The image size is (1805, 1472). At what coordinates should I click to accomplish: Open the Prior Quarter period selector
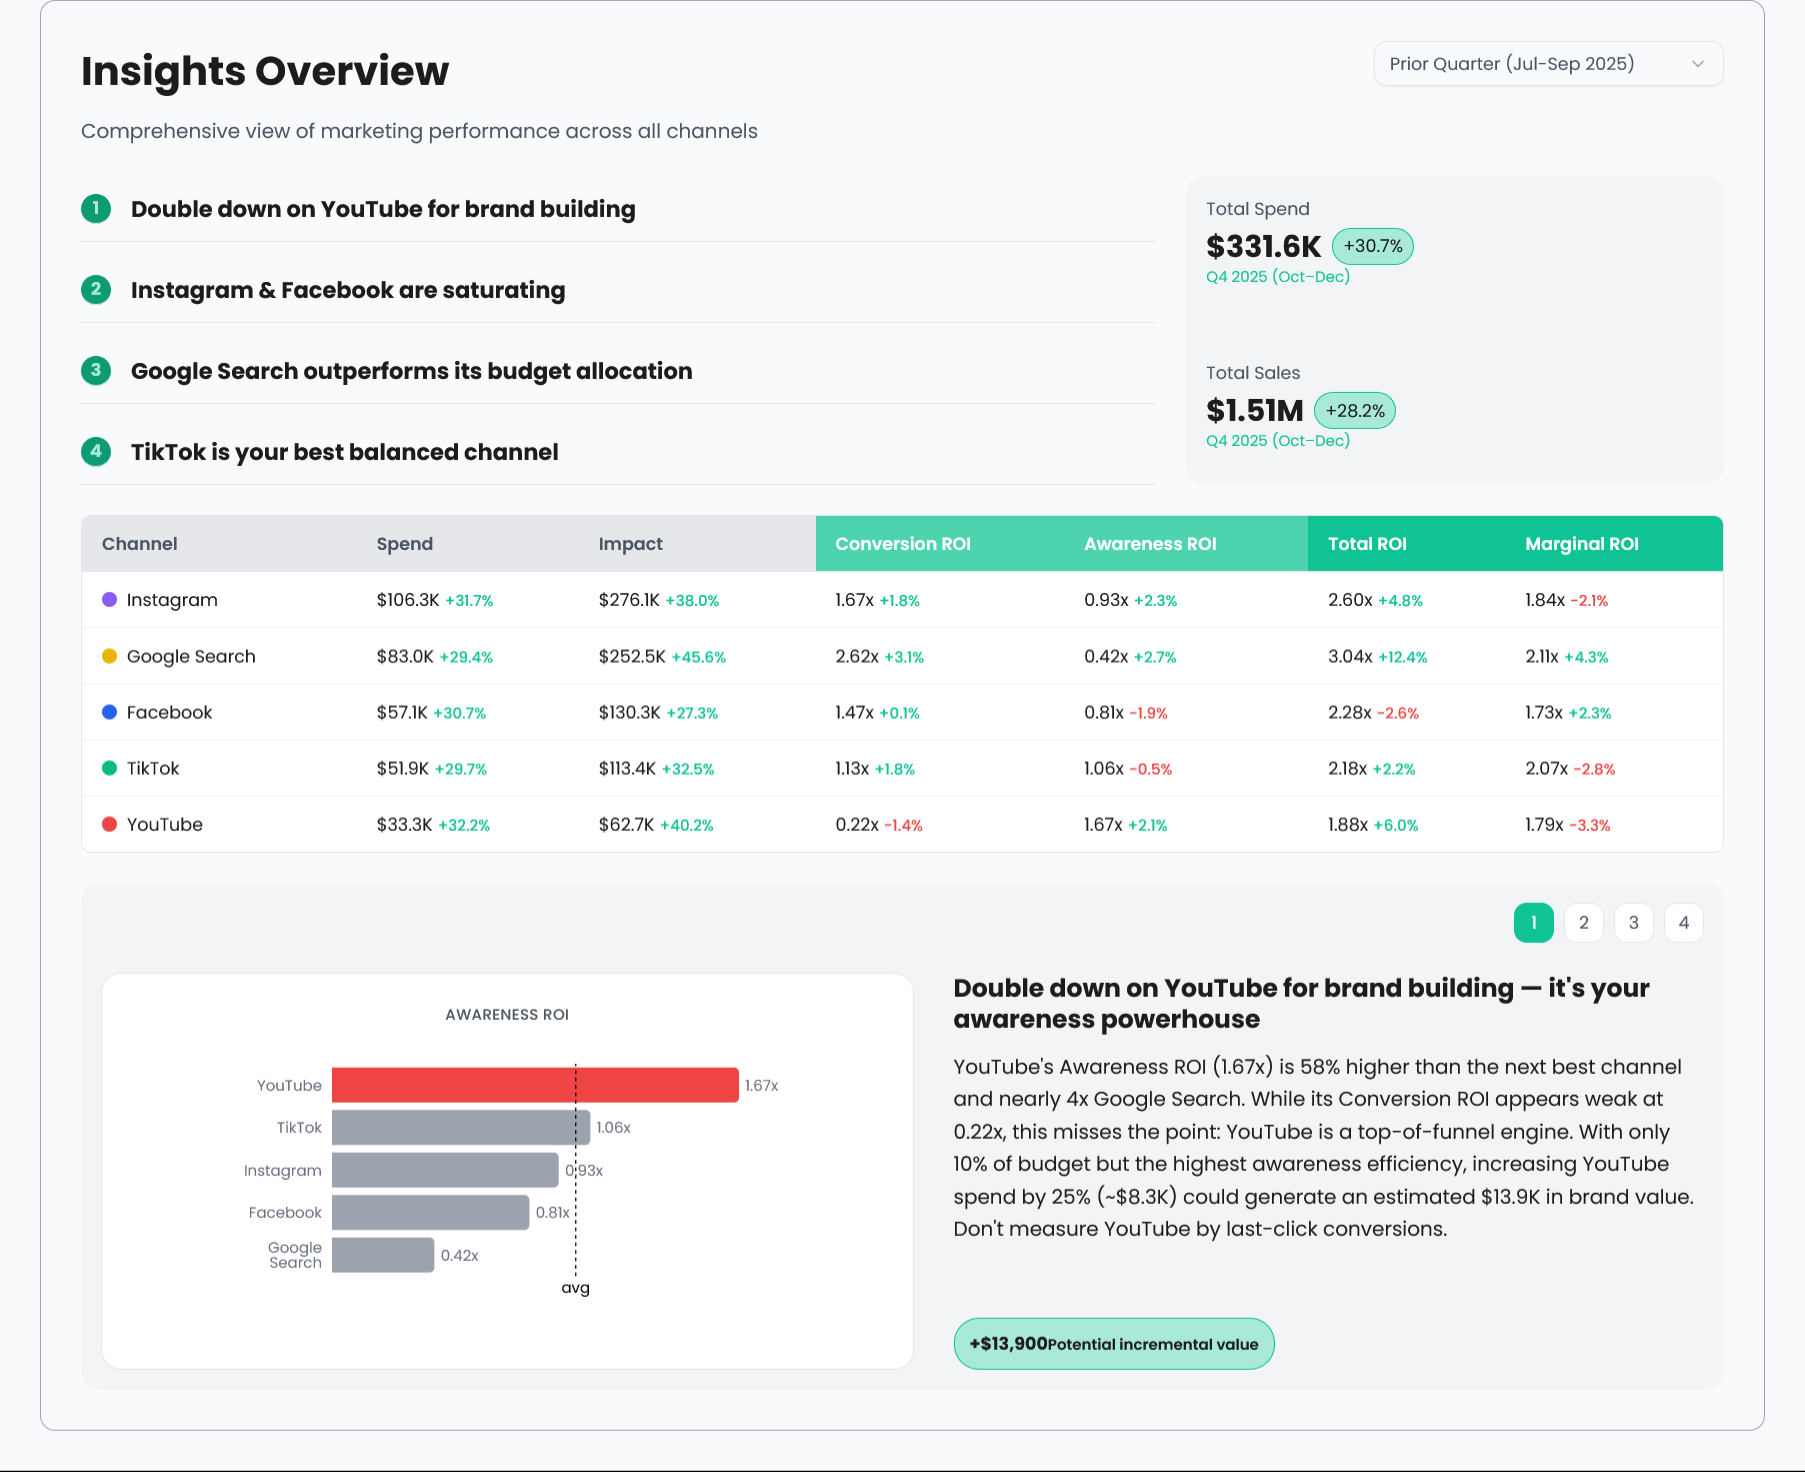coord(1548,63)
